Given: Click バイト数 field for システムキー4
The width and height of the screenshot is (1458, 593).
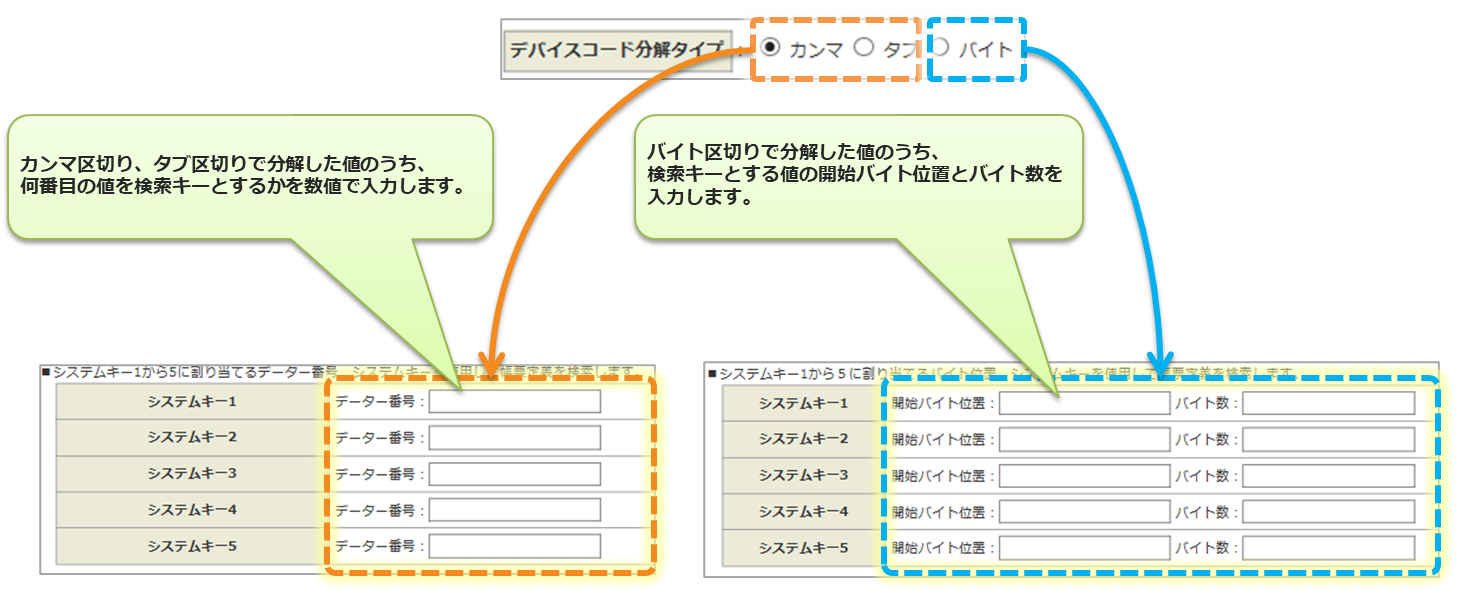Looking at the screenshot, I should [x=1328, y=512].
